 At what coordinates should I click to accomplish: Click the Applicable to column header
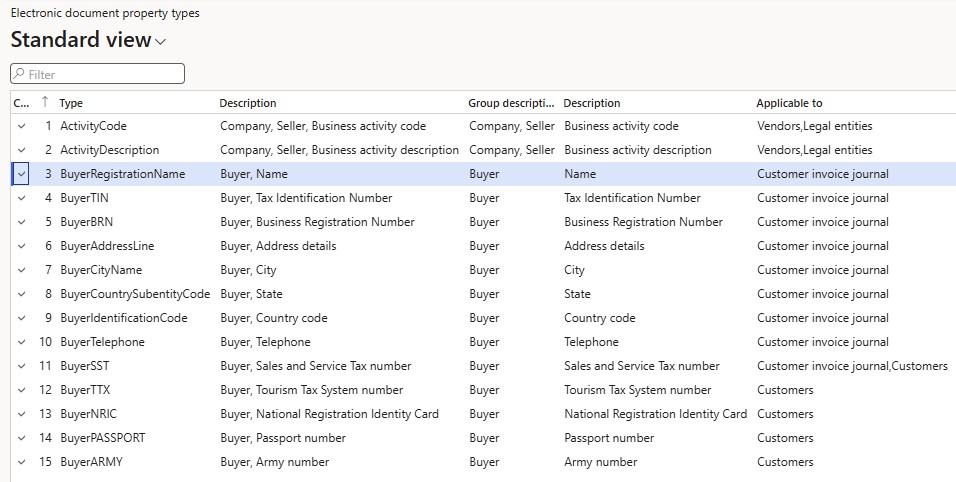click(x=789, y=103)
